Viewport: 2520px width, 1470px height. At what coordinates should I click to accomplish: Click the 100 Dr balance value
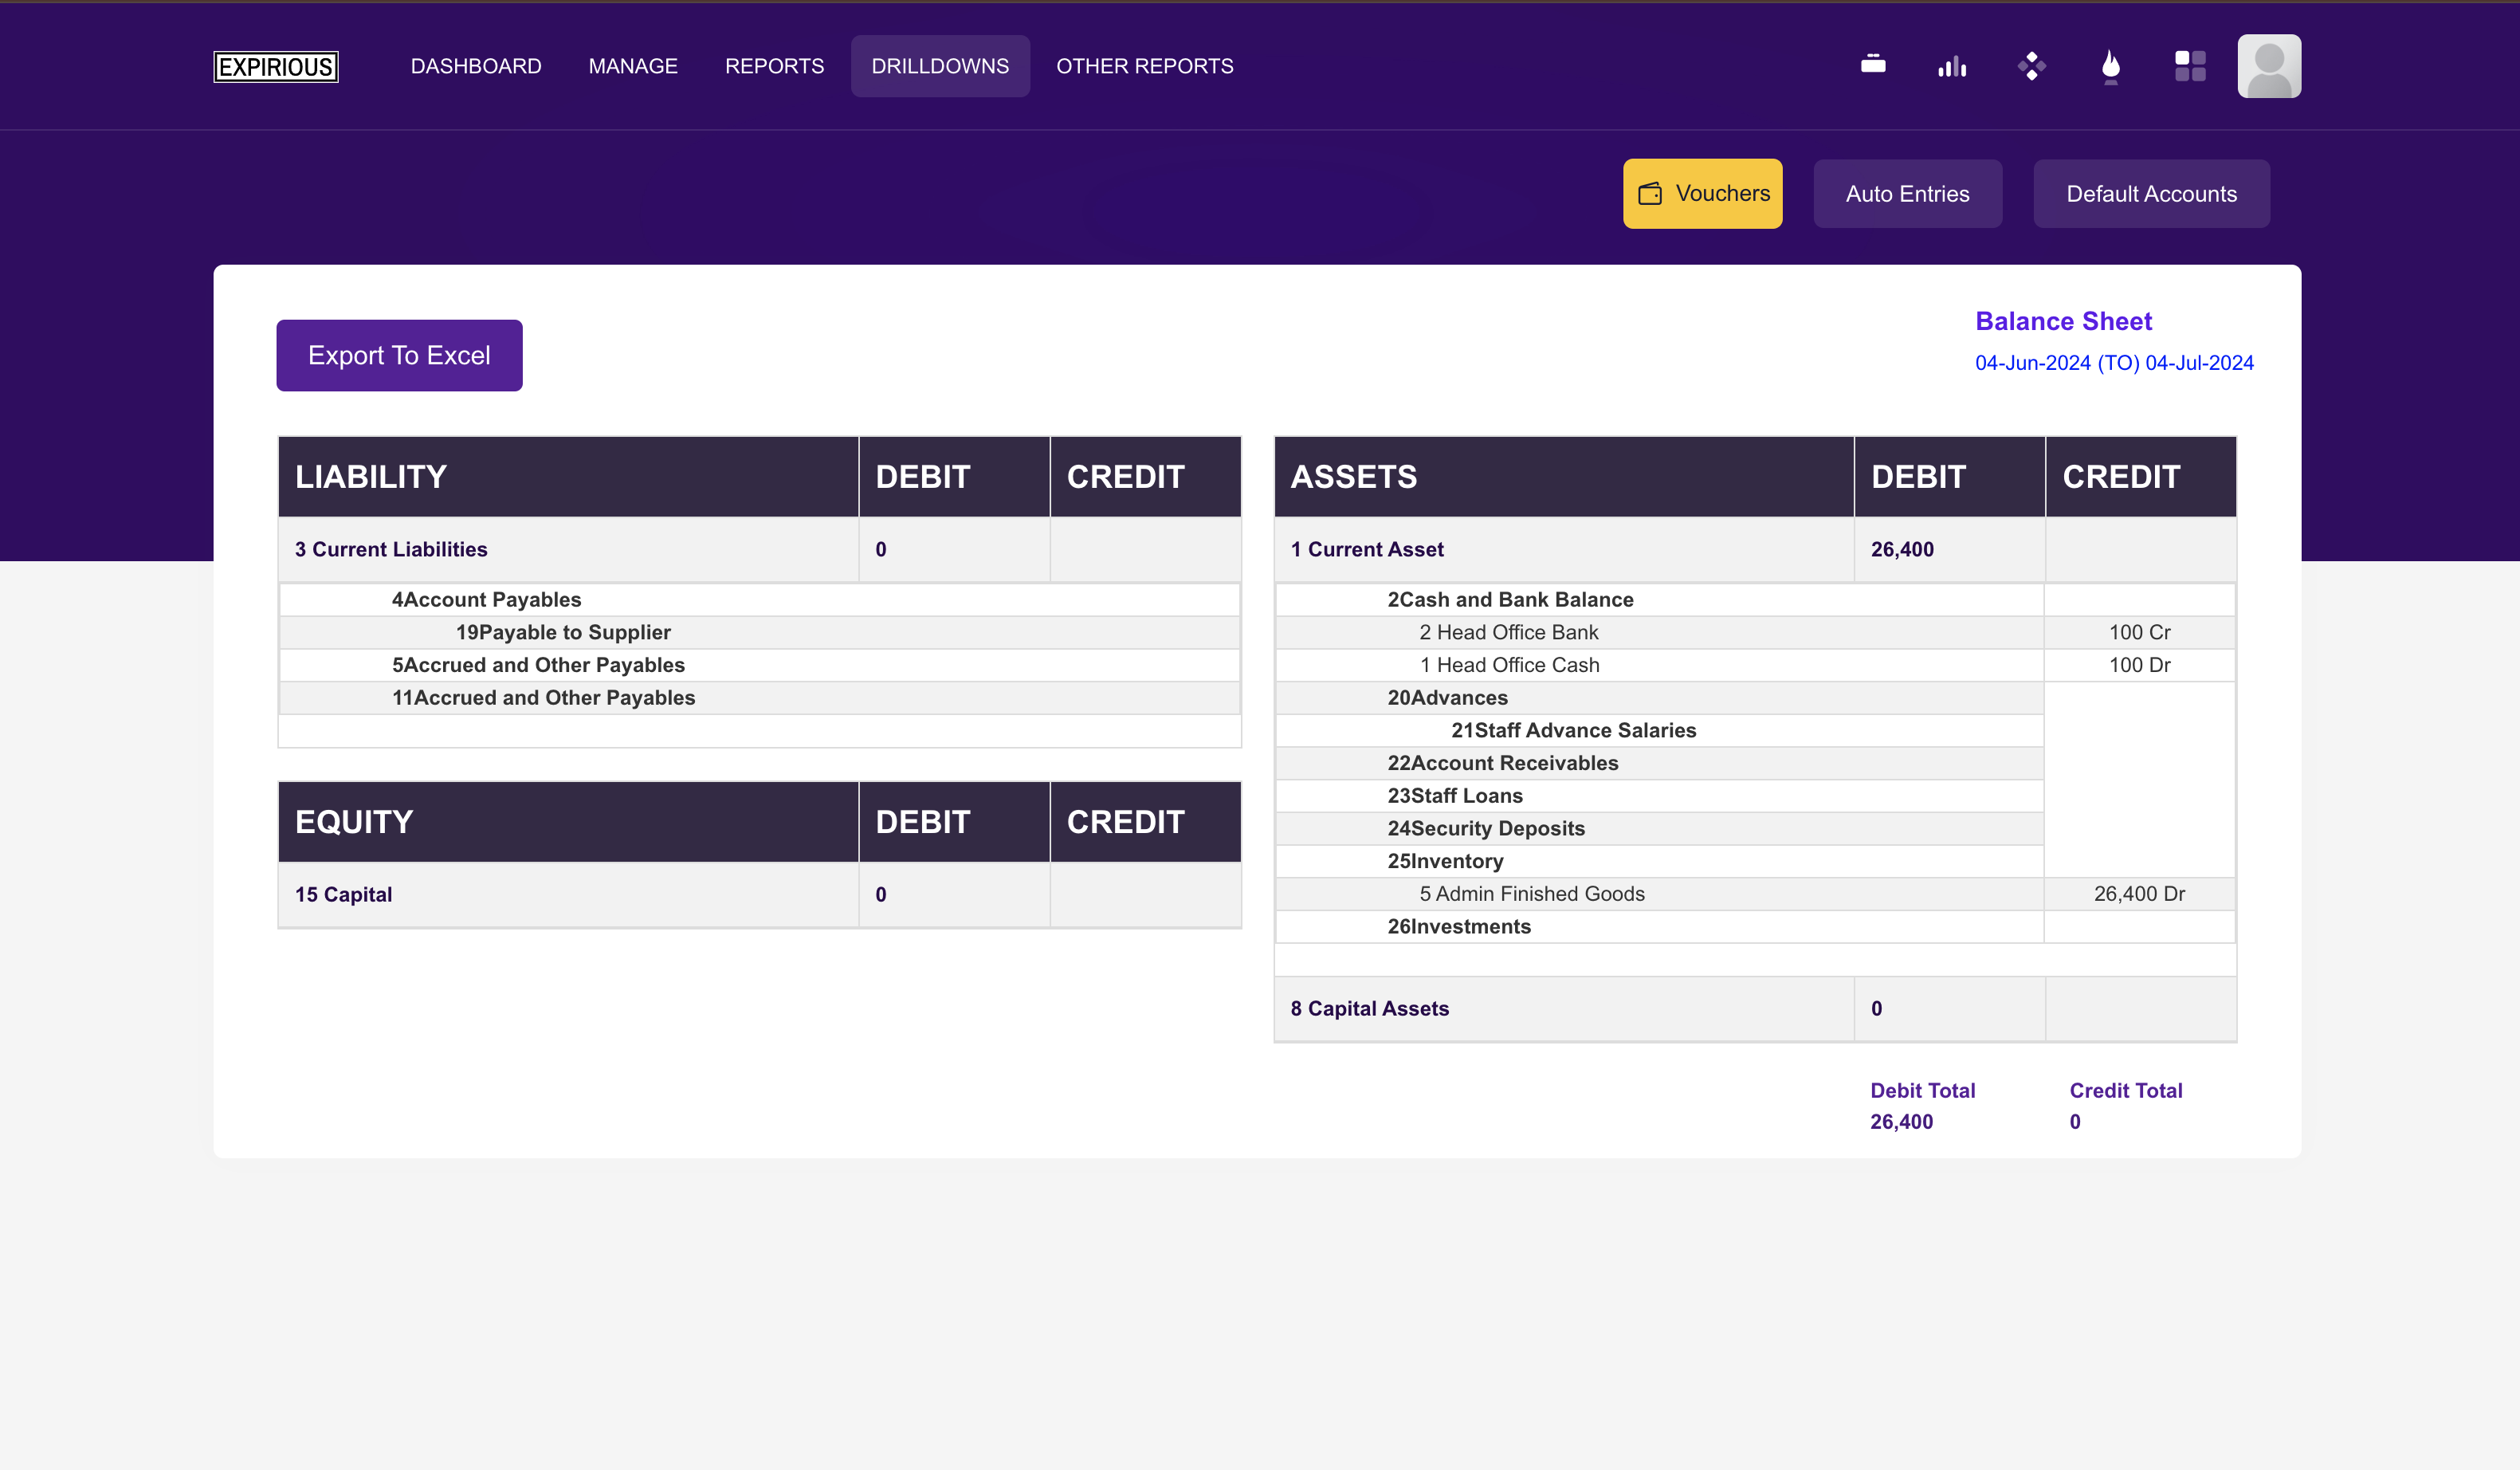click(x=2139, y=665)
